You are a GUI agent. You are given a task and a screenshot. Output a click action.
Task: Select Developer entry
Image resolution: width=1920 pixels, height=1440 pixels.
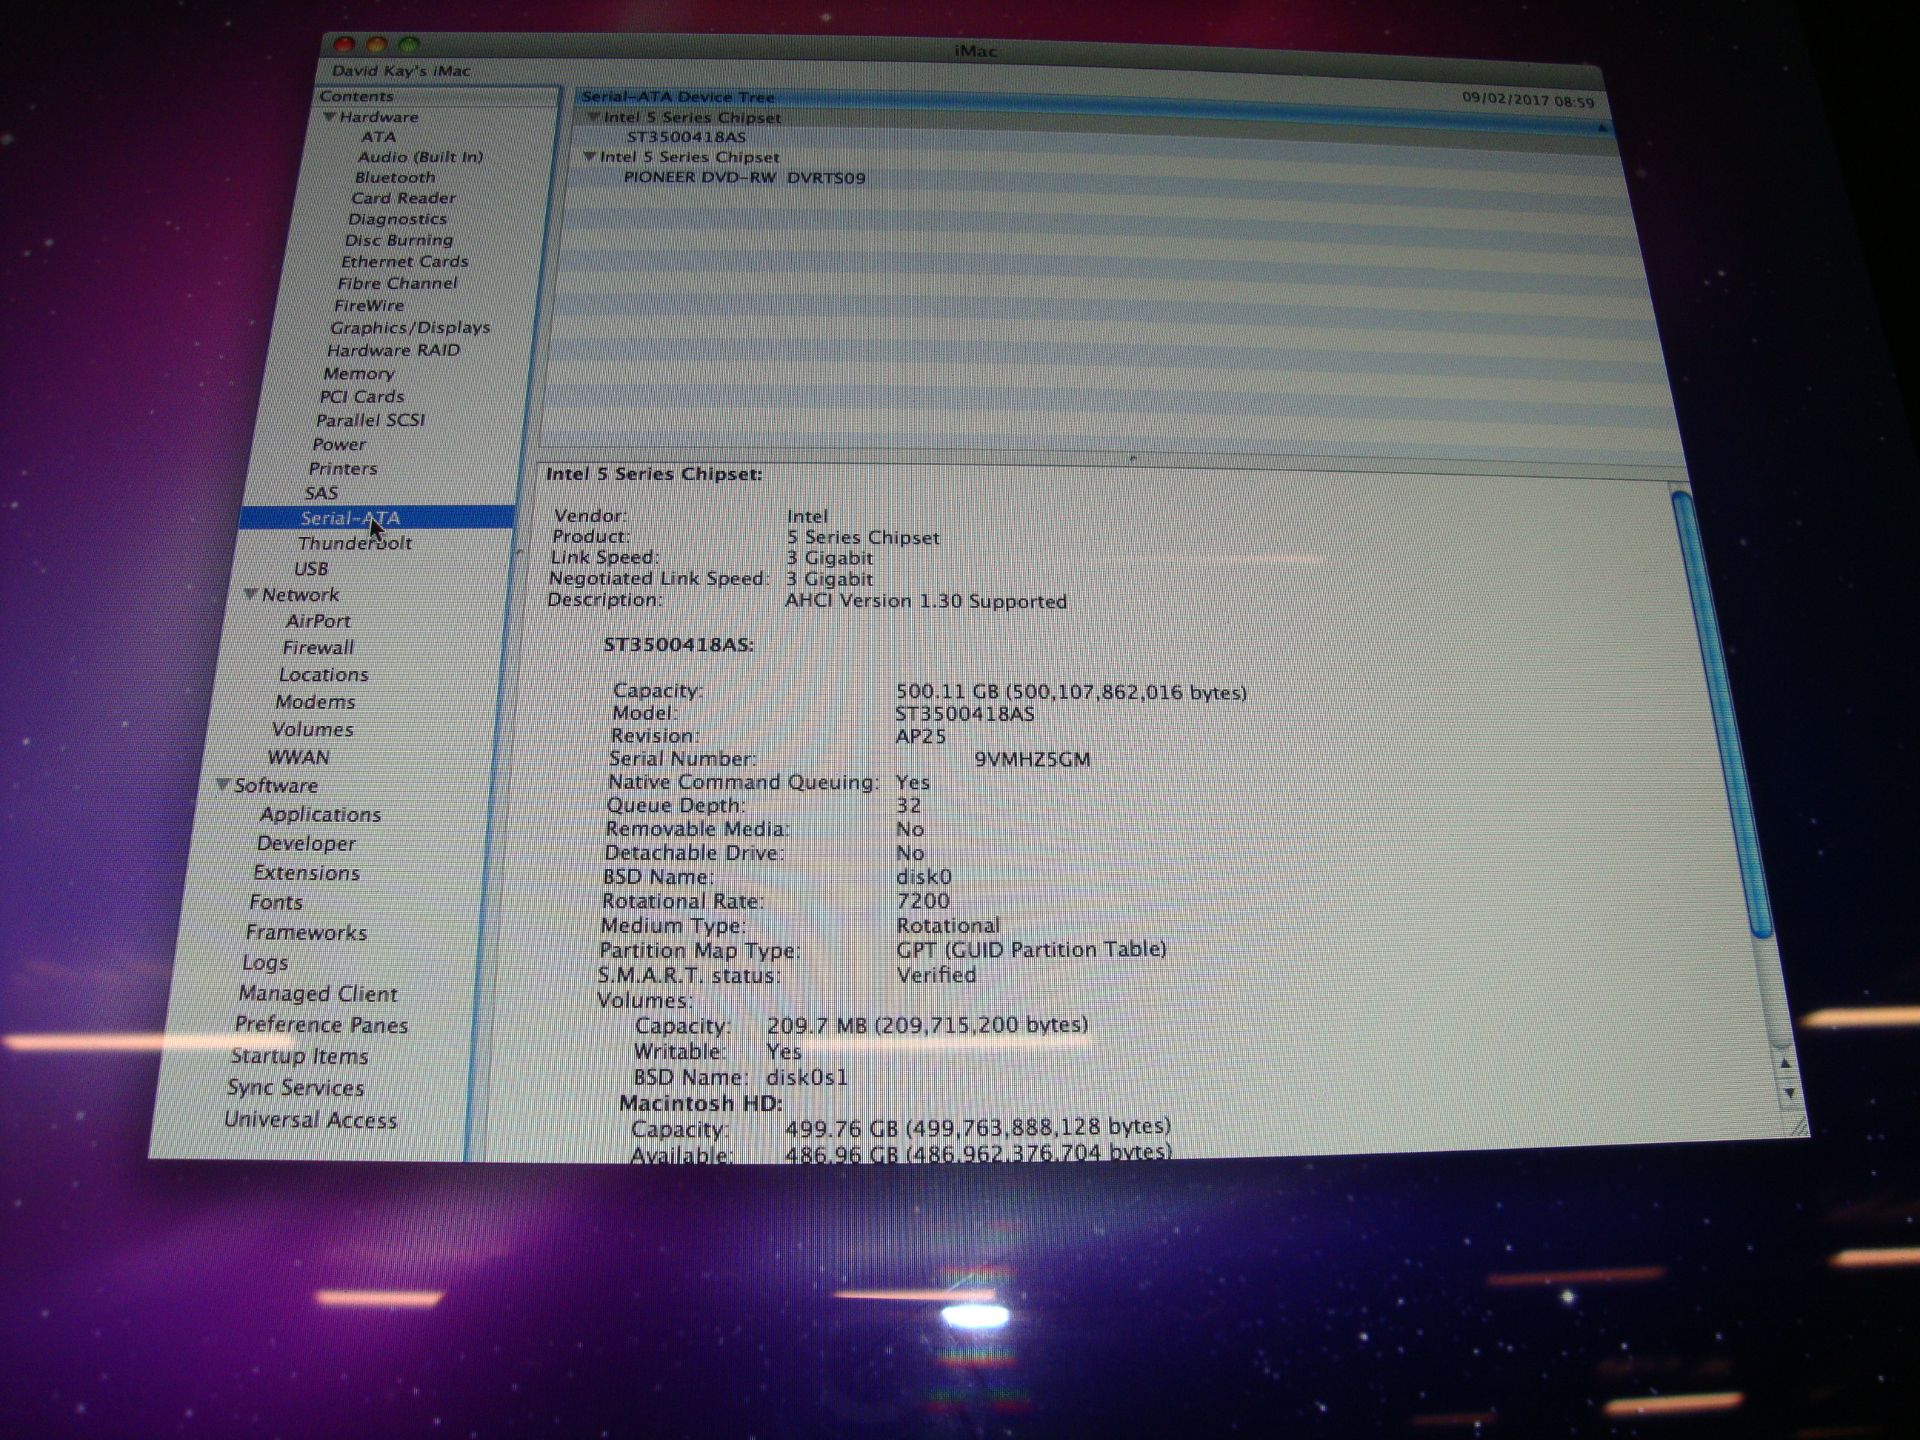[x=306, y=843]
